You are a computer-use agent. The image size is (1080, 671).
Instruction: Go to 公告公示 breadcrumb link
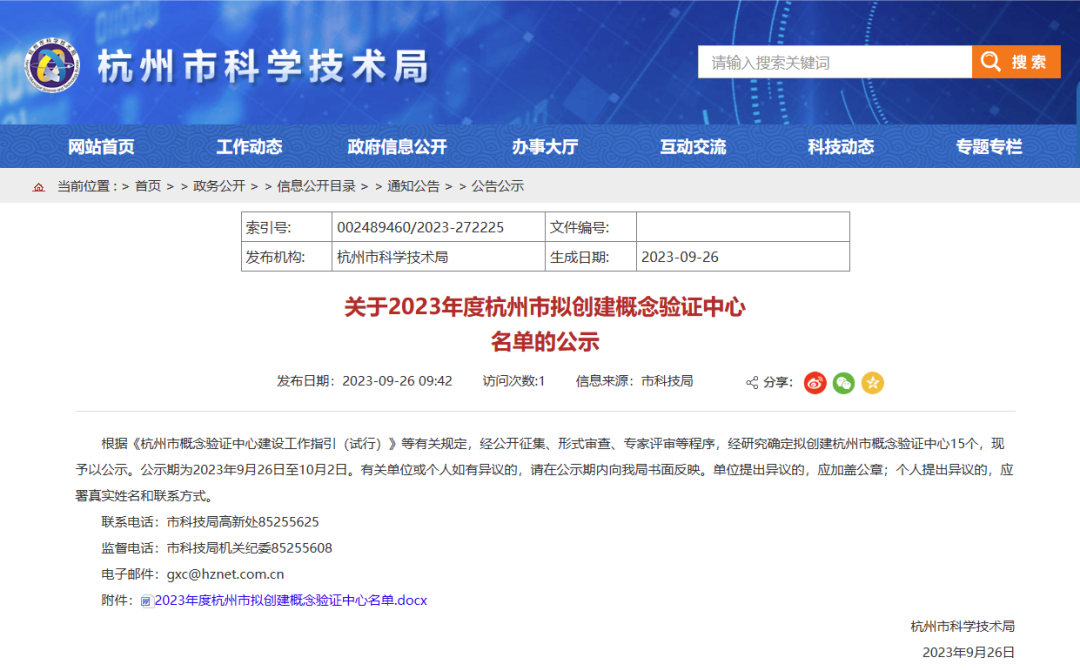(x=497, y=186)
